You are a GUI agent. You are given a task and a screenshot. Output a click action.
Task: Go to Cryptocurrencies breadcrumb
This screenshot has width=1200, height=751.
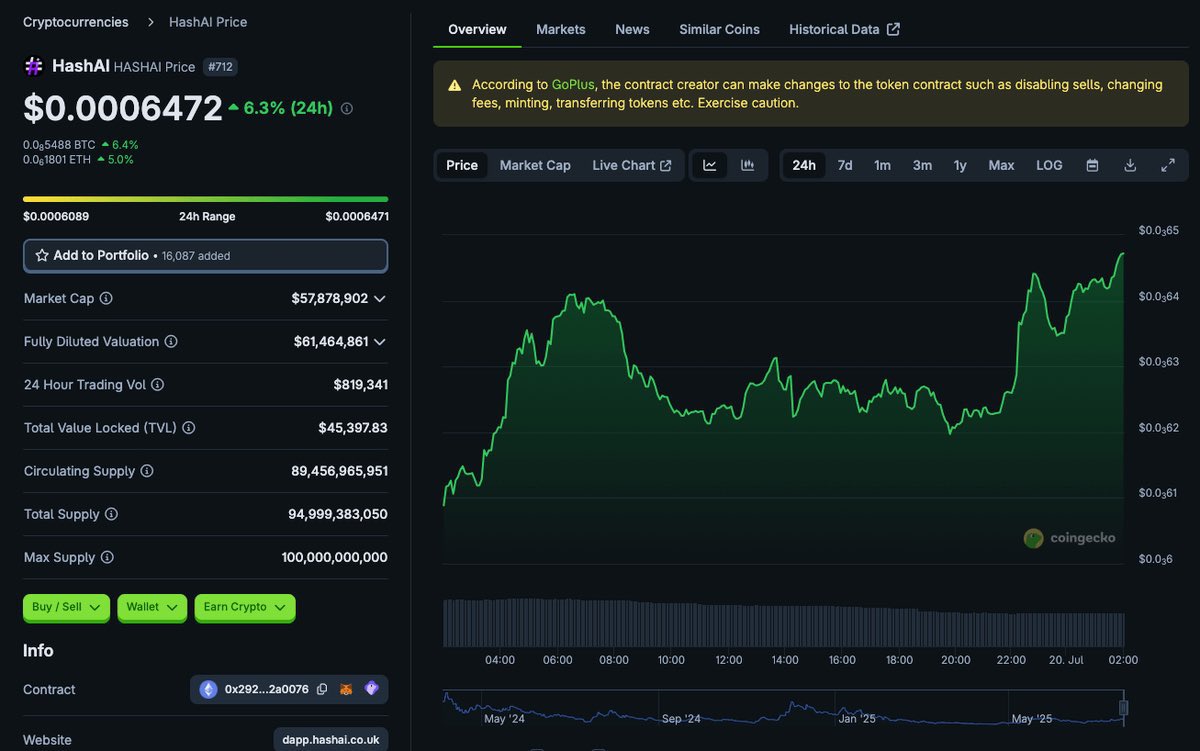pyautogui.click(x=76, y=22)
